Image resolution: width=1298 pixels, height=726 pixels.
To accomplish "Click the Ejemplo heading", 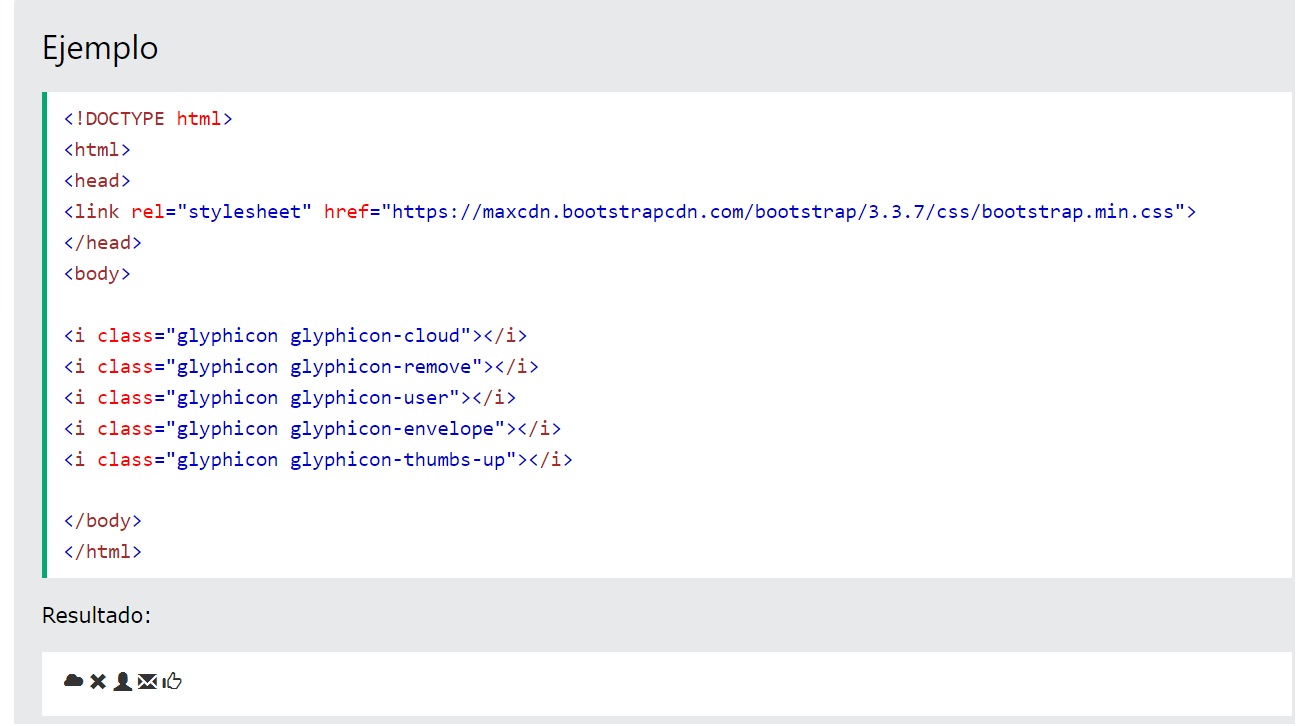I will (x=100, y=48).
